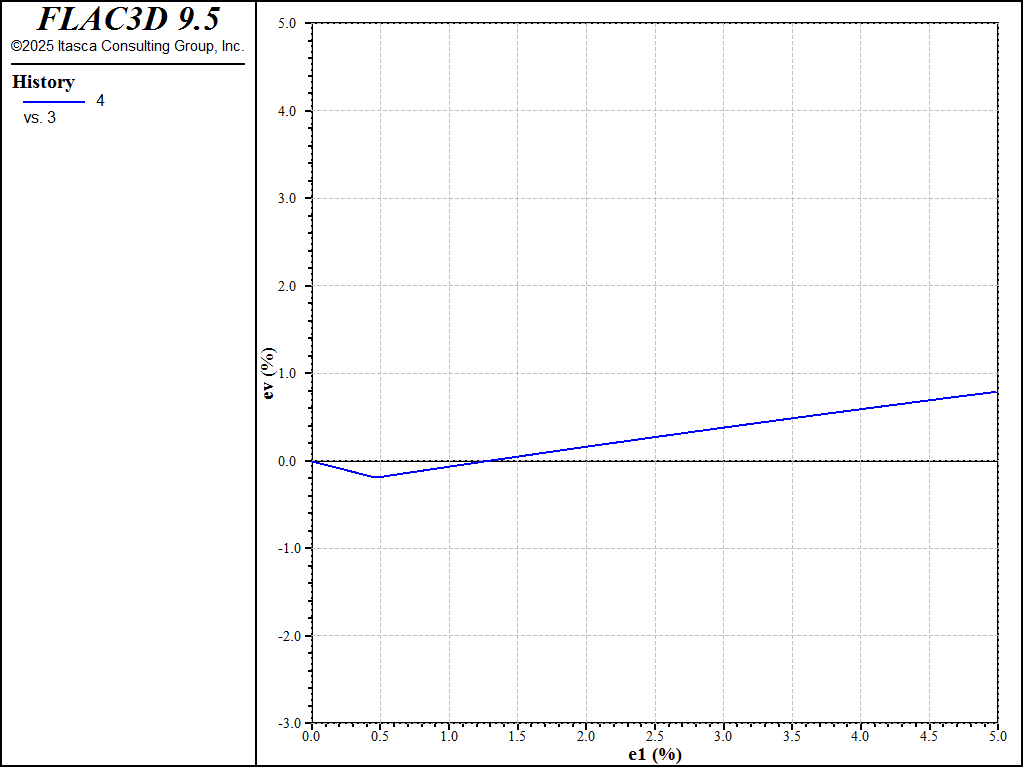Click y-axis tick label 2.0
The image size is (1024, 768).
(x=287, y=286)
